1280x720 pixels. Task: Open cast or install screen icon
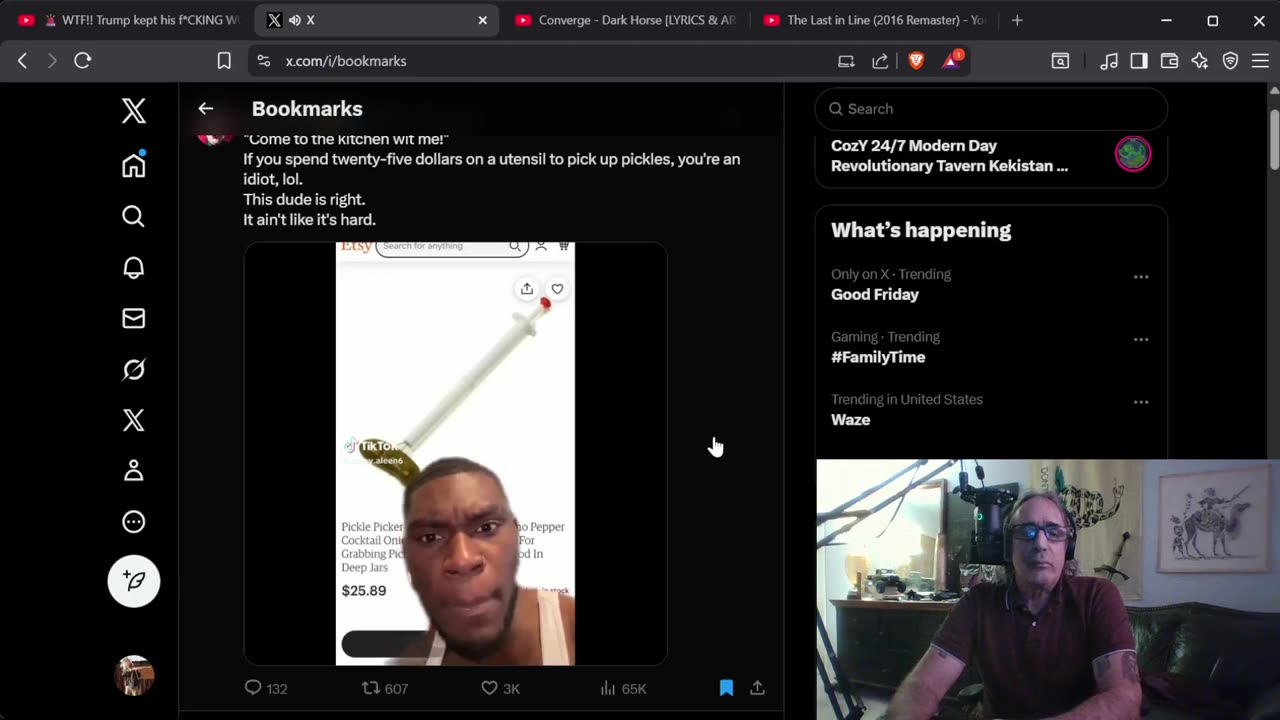pos(846,61)
